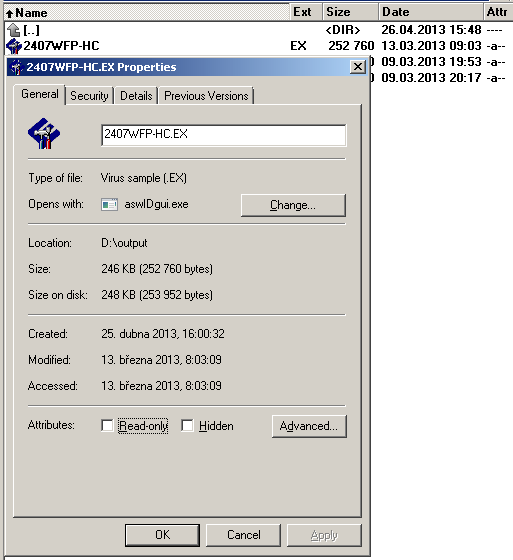Click the <DIR> size entry

[343, 30]
